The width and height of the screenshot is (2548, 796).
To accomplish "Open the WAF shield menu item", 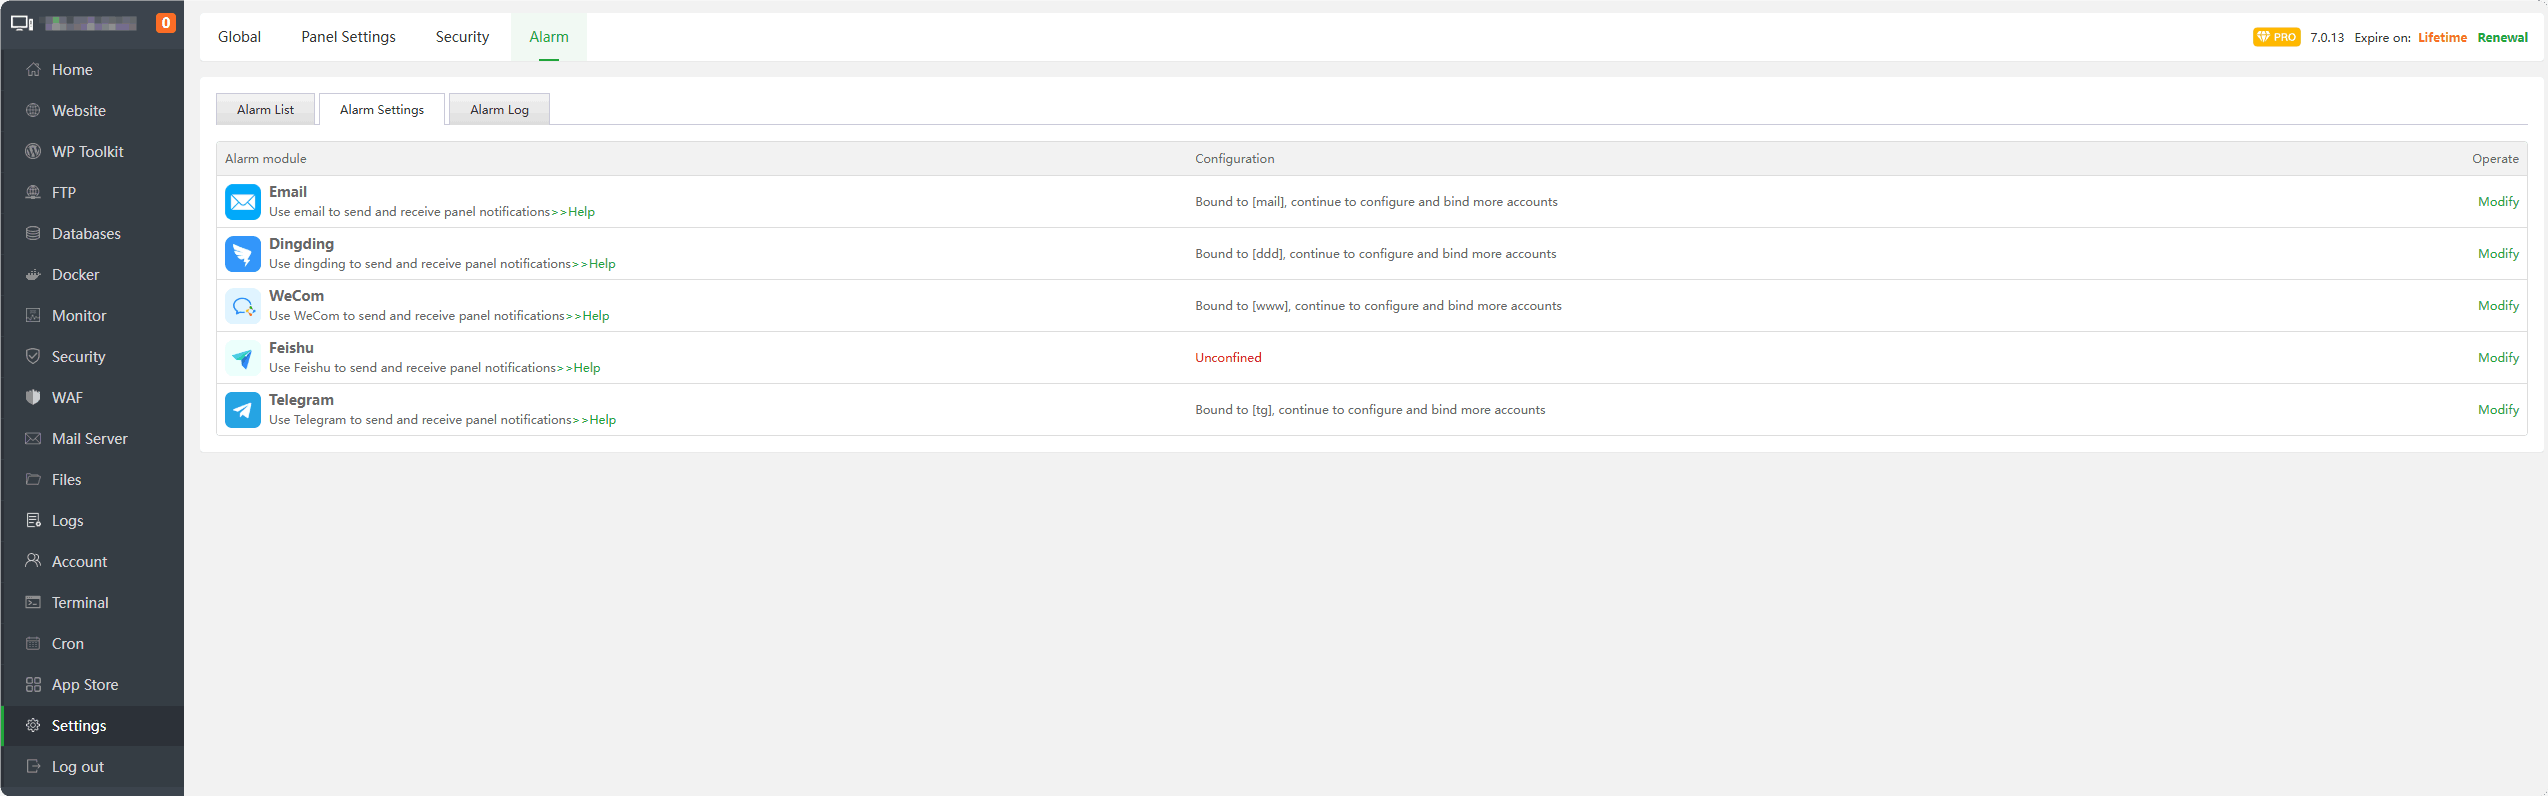I will coord(67,398).
